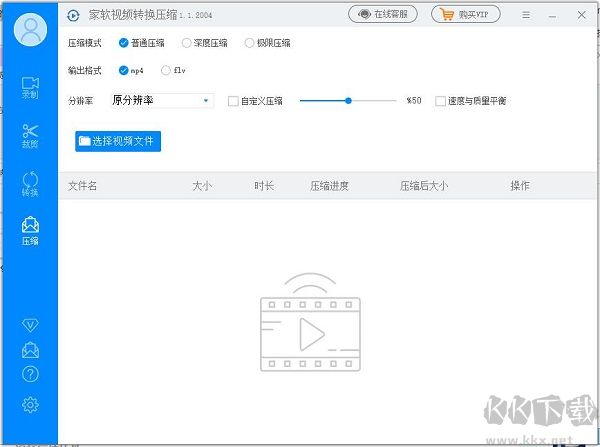Choose flv output format
This screenshot has height=447, width=600.
click(166, 71)
